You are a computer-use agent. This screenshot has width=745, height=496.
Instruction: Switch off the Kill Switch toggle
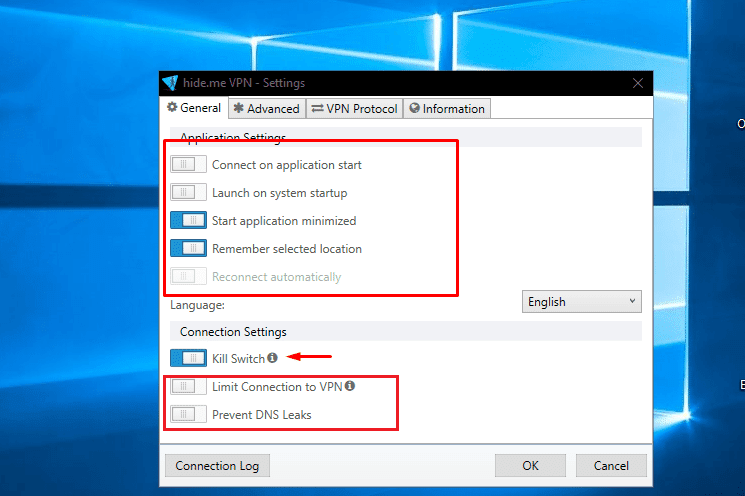point(188,358)
